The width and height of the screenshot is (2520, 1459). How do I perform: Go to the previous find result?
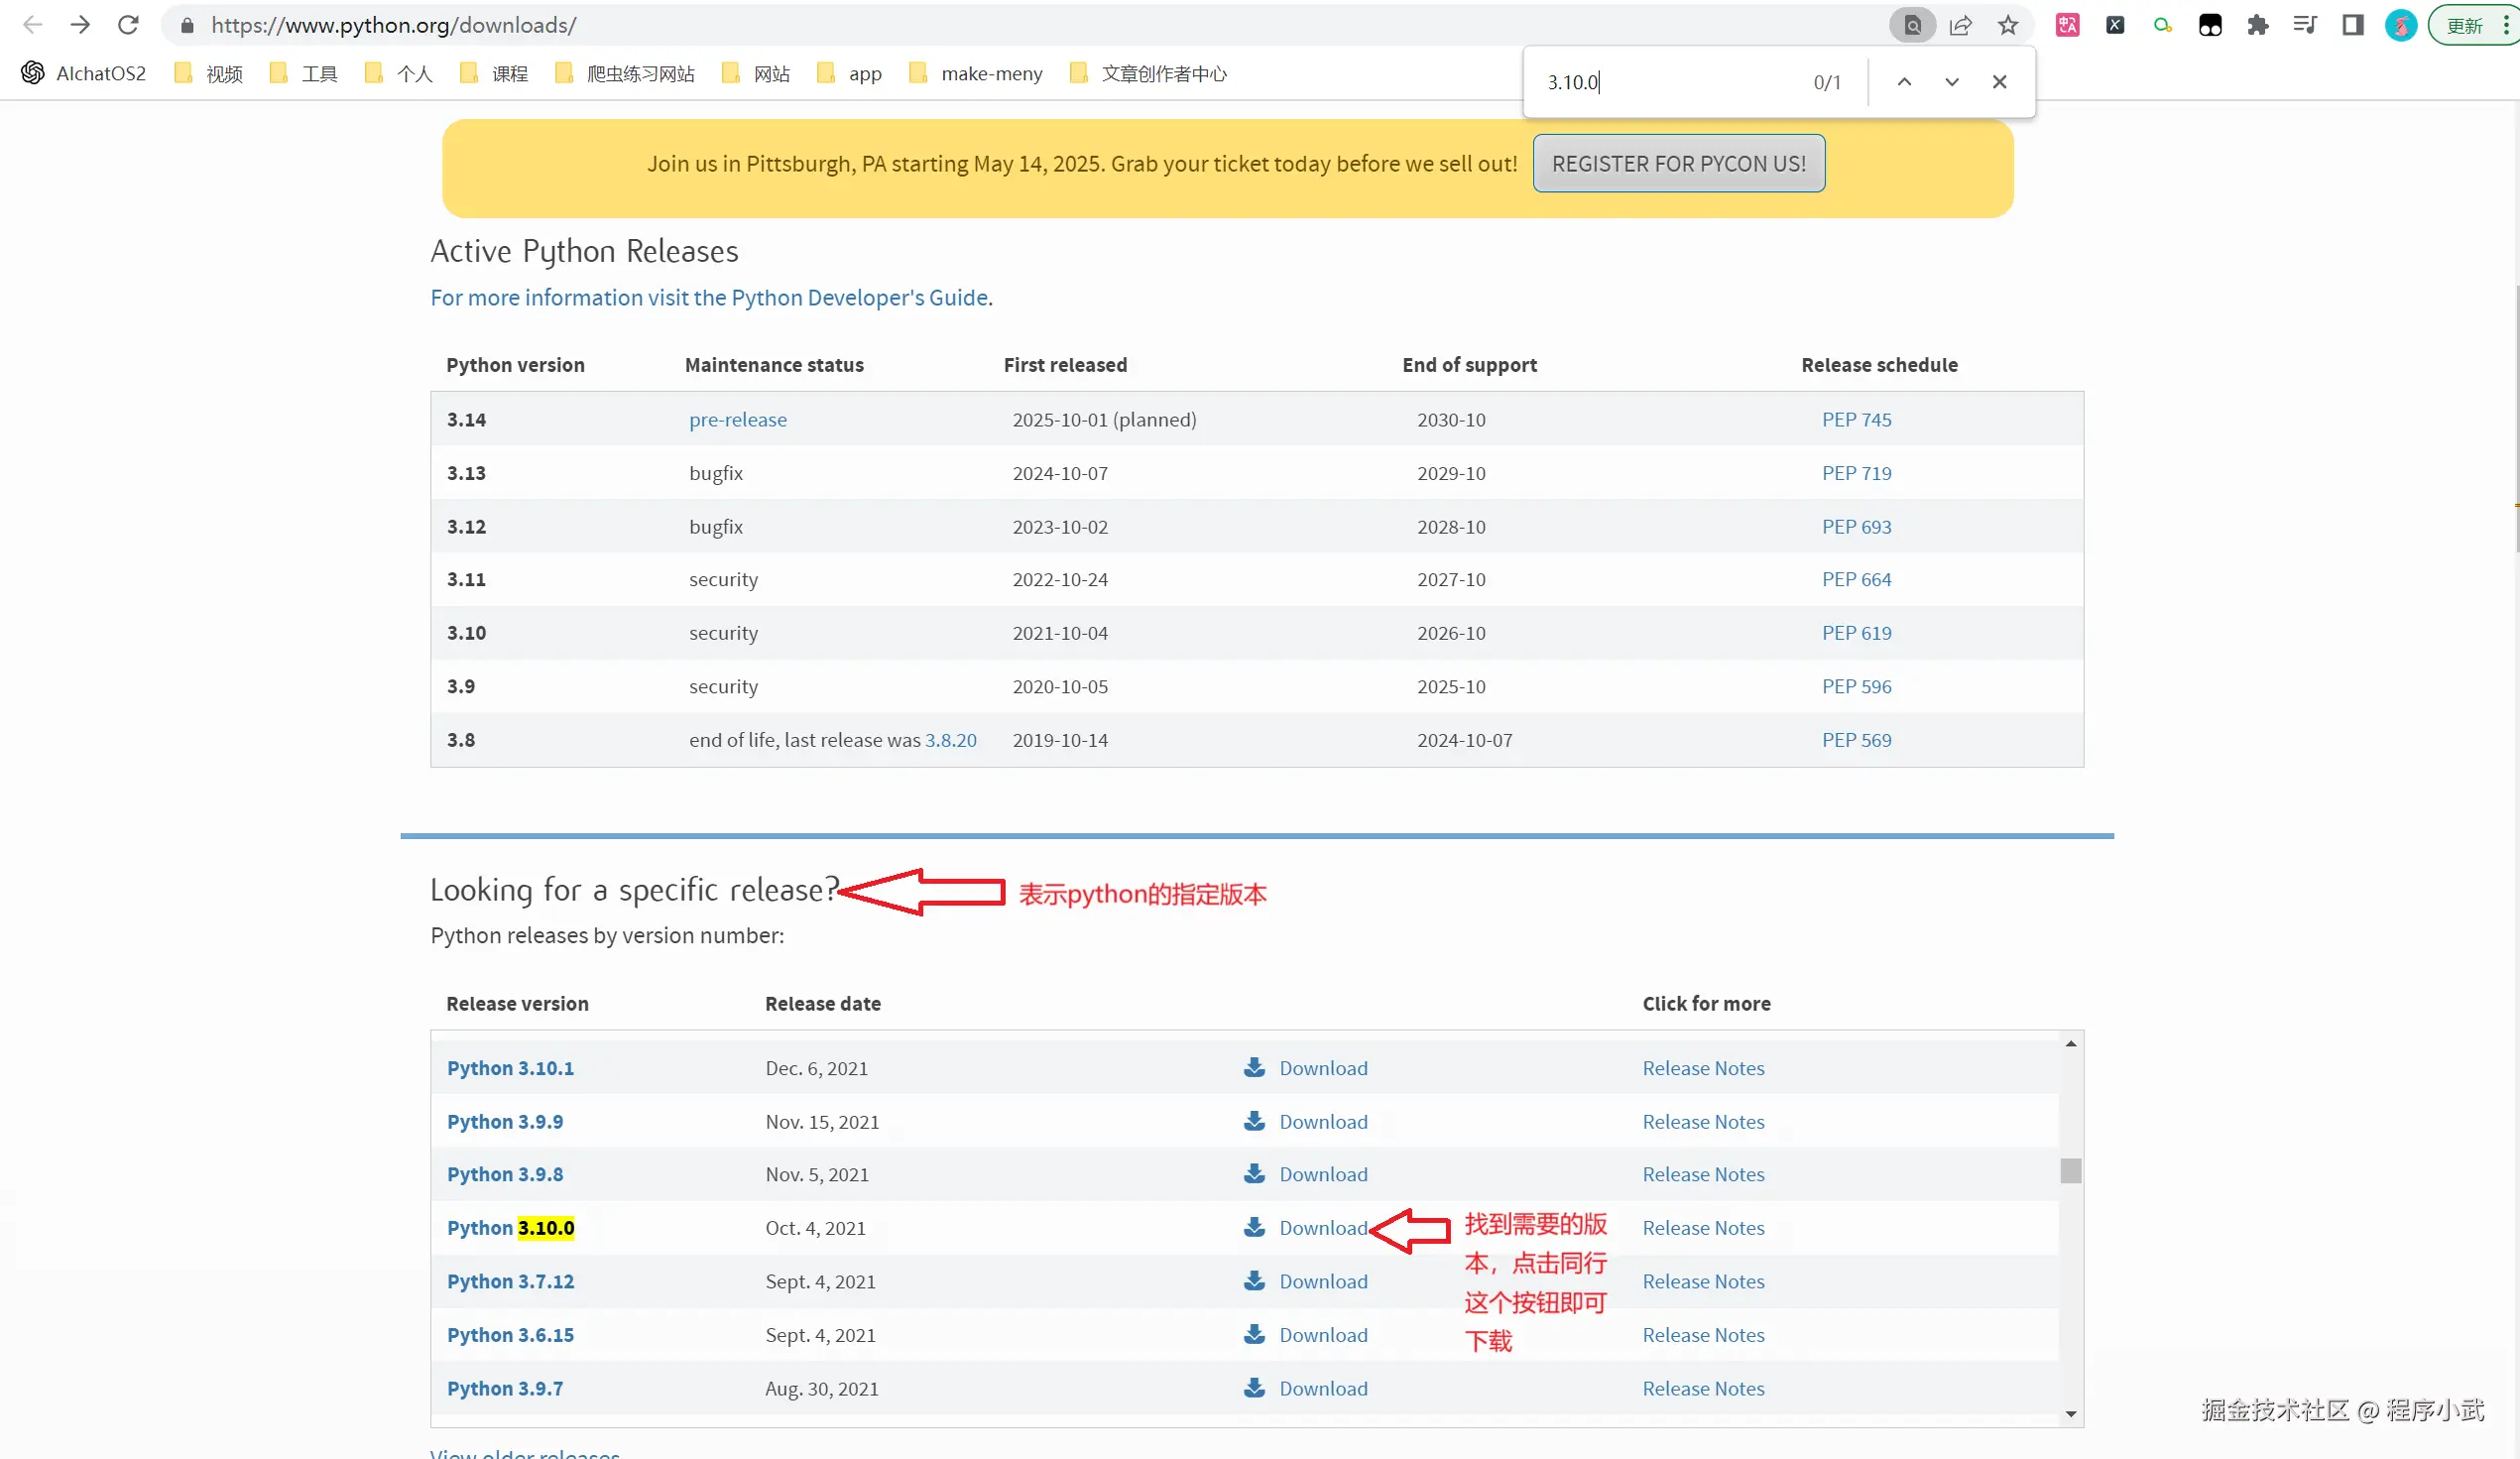point(1904,82)
